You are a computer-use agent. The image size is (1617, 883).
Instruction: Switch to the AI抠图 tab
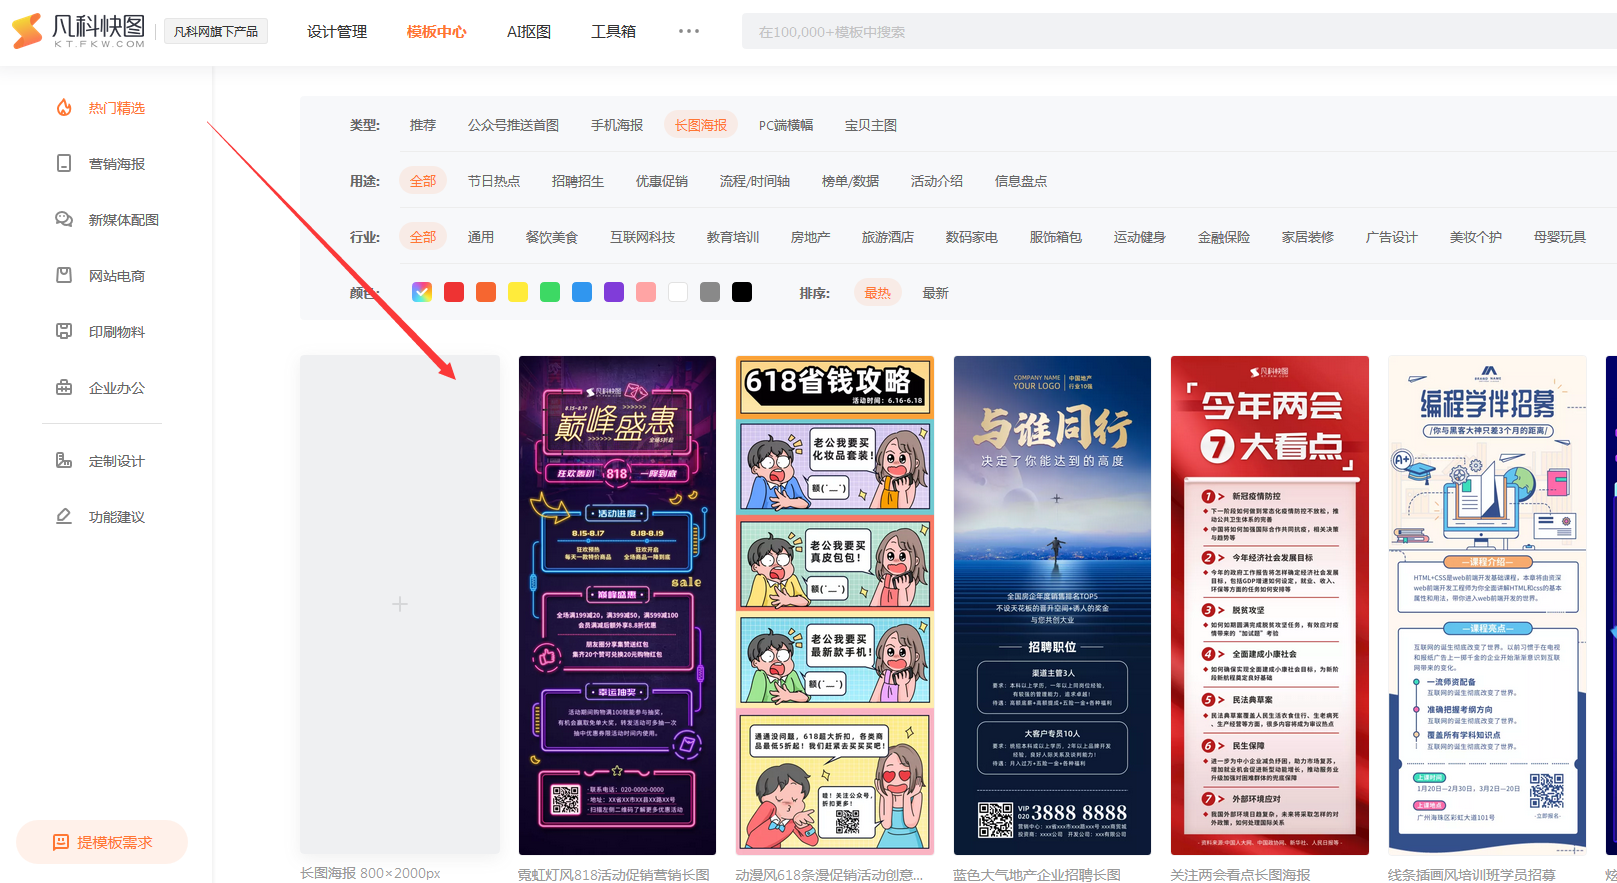(529, 32)
